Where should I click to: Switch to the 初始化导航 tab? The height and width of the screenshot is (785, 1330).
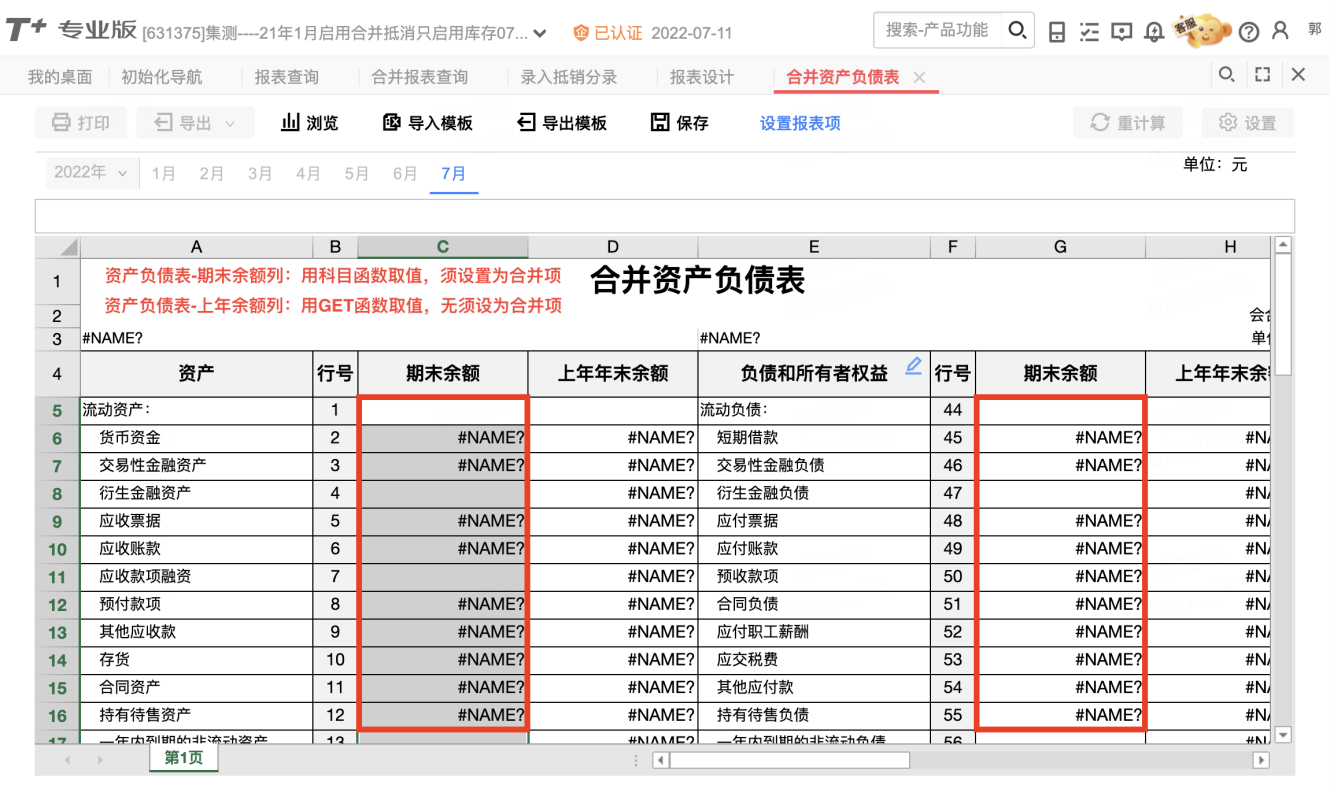162,77
